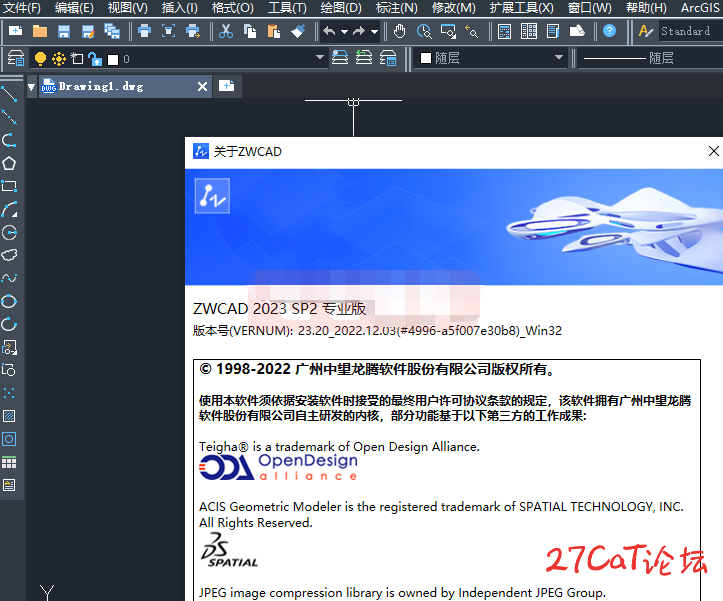Expand the Redo history dropdown arrow
Image resolution: width=723 pixels, height=601 pixels.
tap(374, 31)
